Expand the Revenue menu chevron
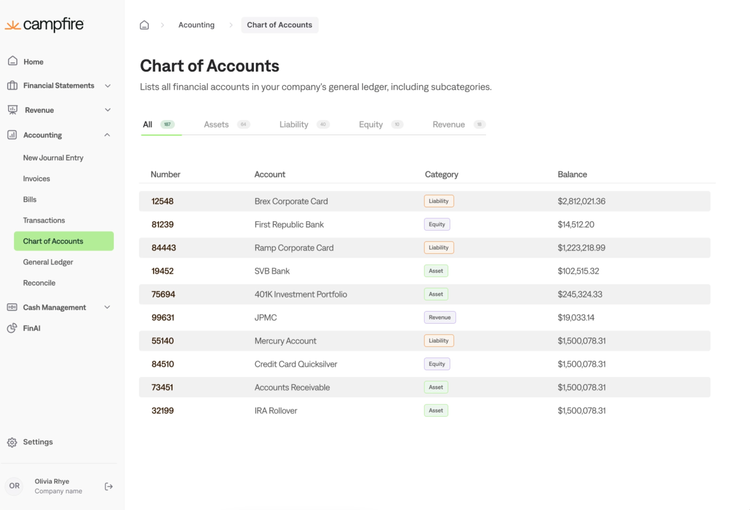This screenshot has width=750, height=510. point(108,110)
